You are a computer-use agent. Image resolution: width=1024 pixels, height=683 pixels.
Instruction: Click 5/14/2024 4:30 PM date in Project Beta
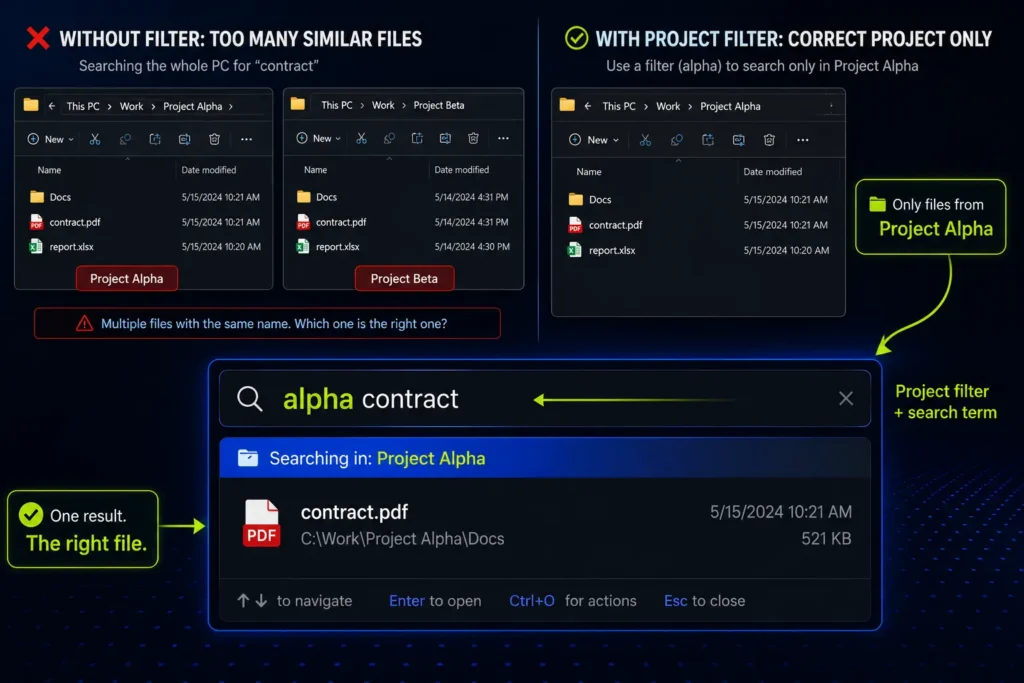click(x=472, y=247)
